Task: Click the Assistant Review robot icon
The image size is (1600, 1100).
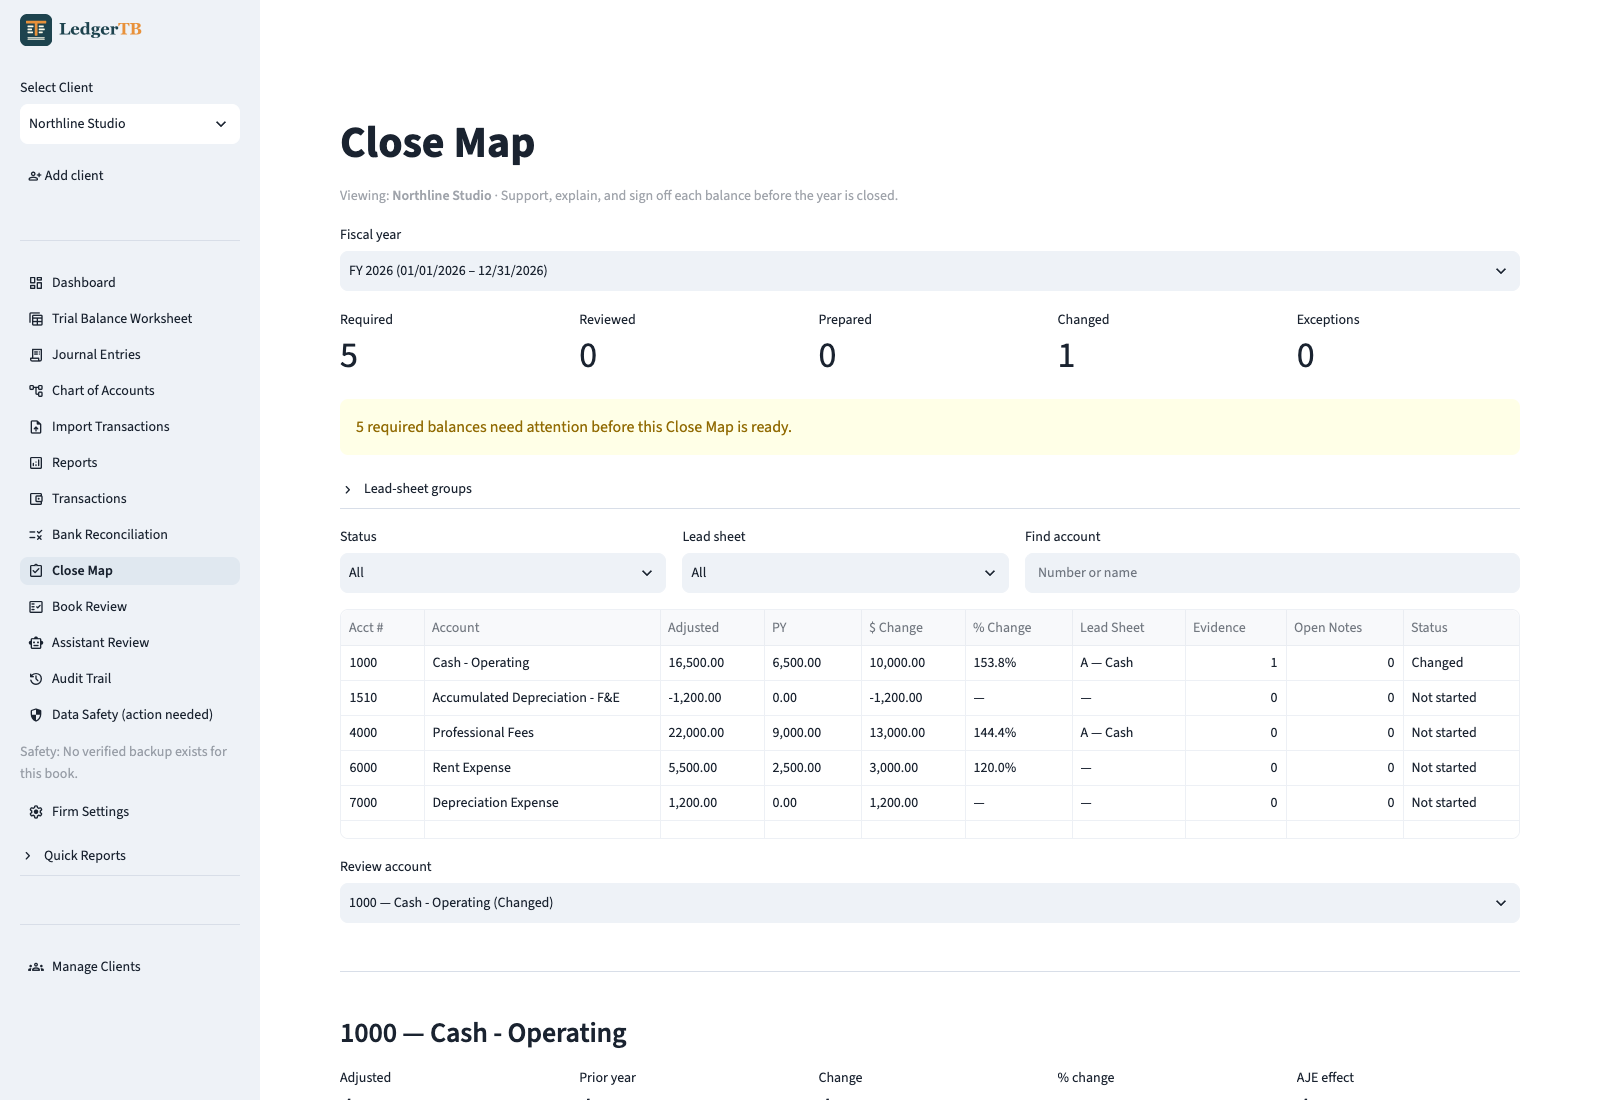Action: click(x=36, y=643)
